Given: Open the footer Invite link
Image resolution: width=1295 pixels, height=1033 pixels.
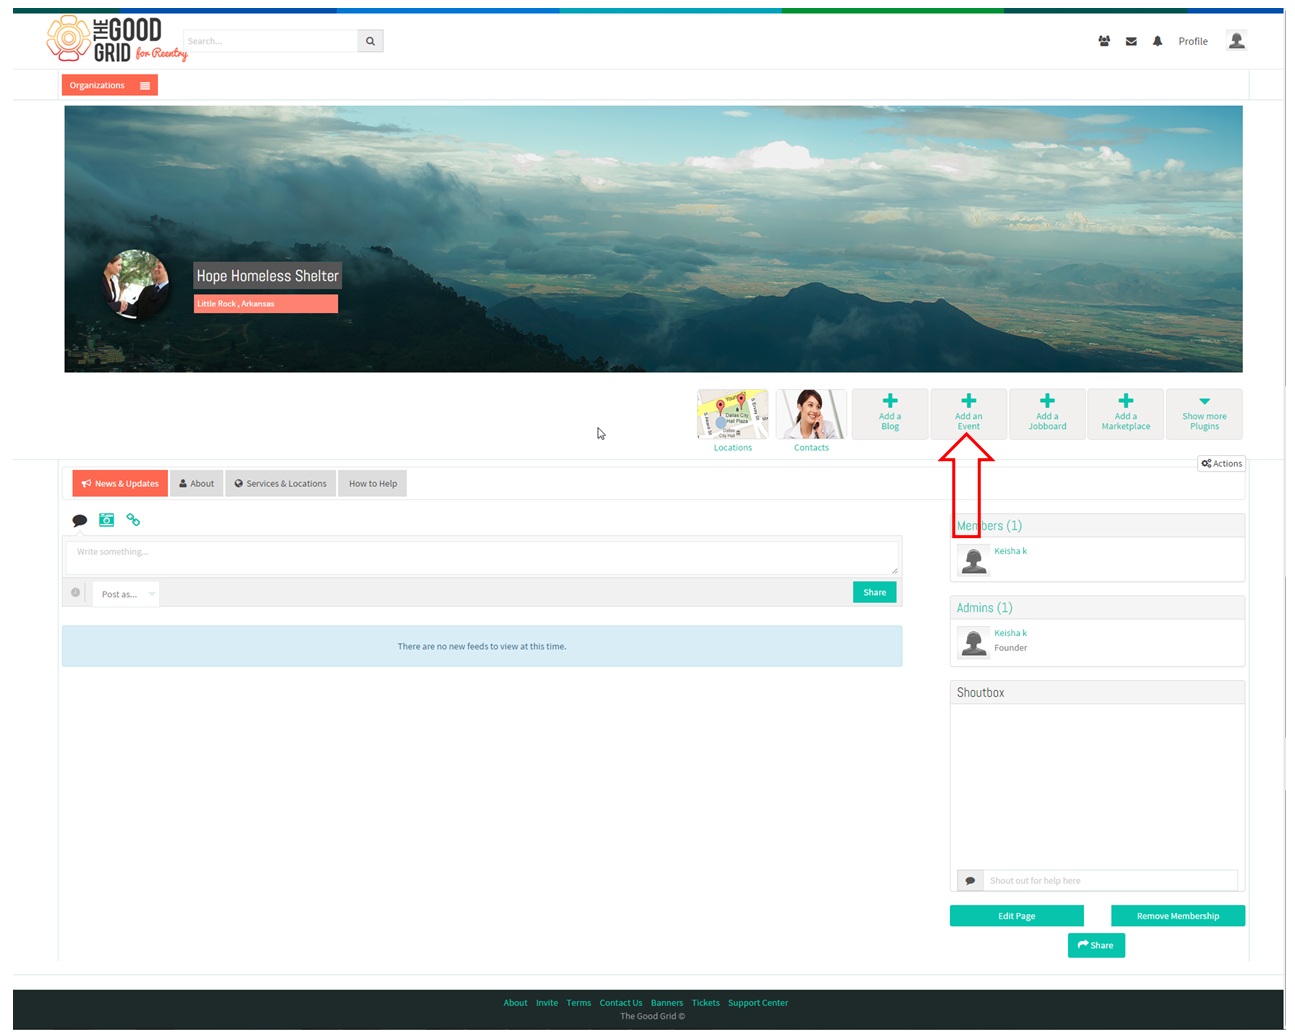Looking at the screenshot, I should point(547,1003).
